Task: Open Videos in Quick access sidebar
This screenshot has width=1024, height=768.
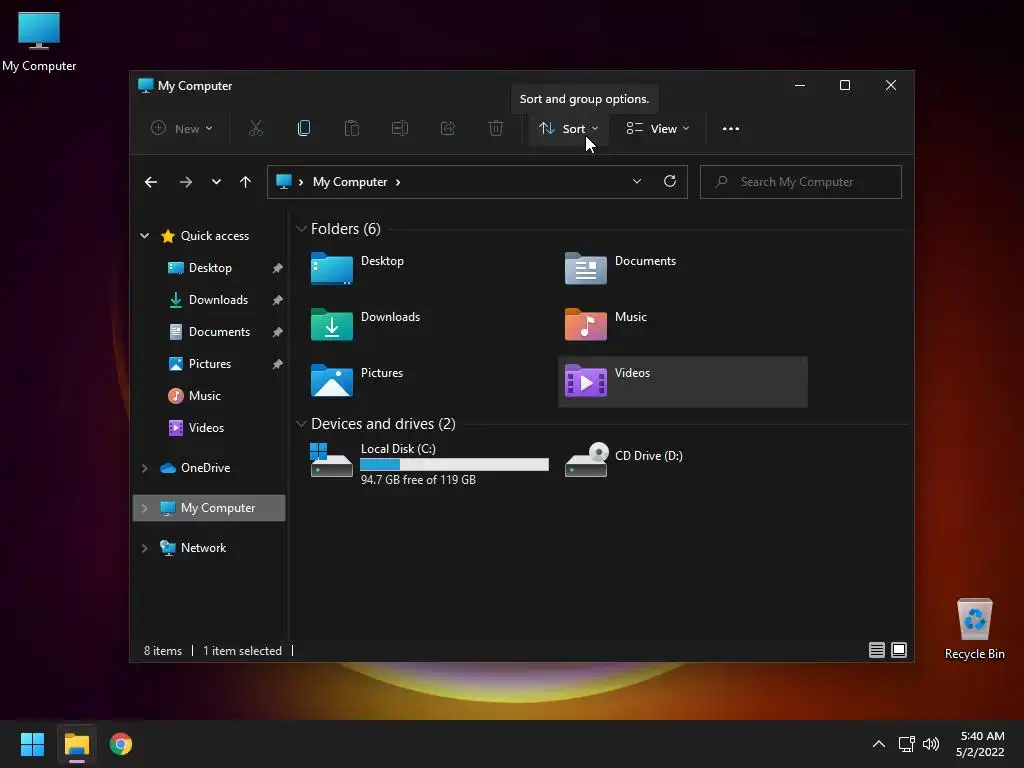Action: click(206, 428)
